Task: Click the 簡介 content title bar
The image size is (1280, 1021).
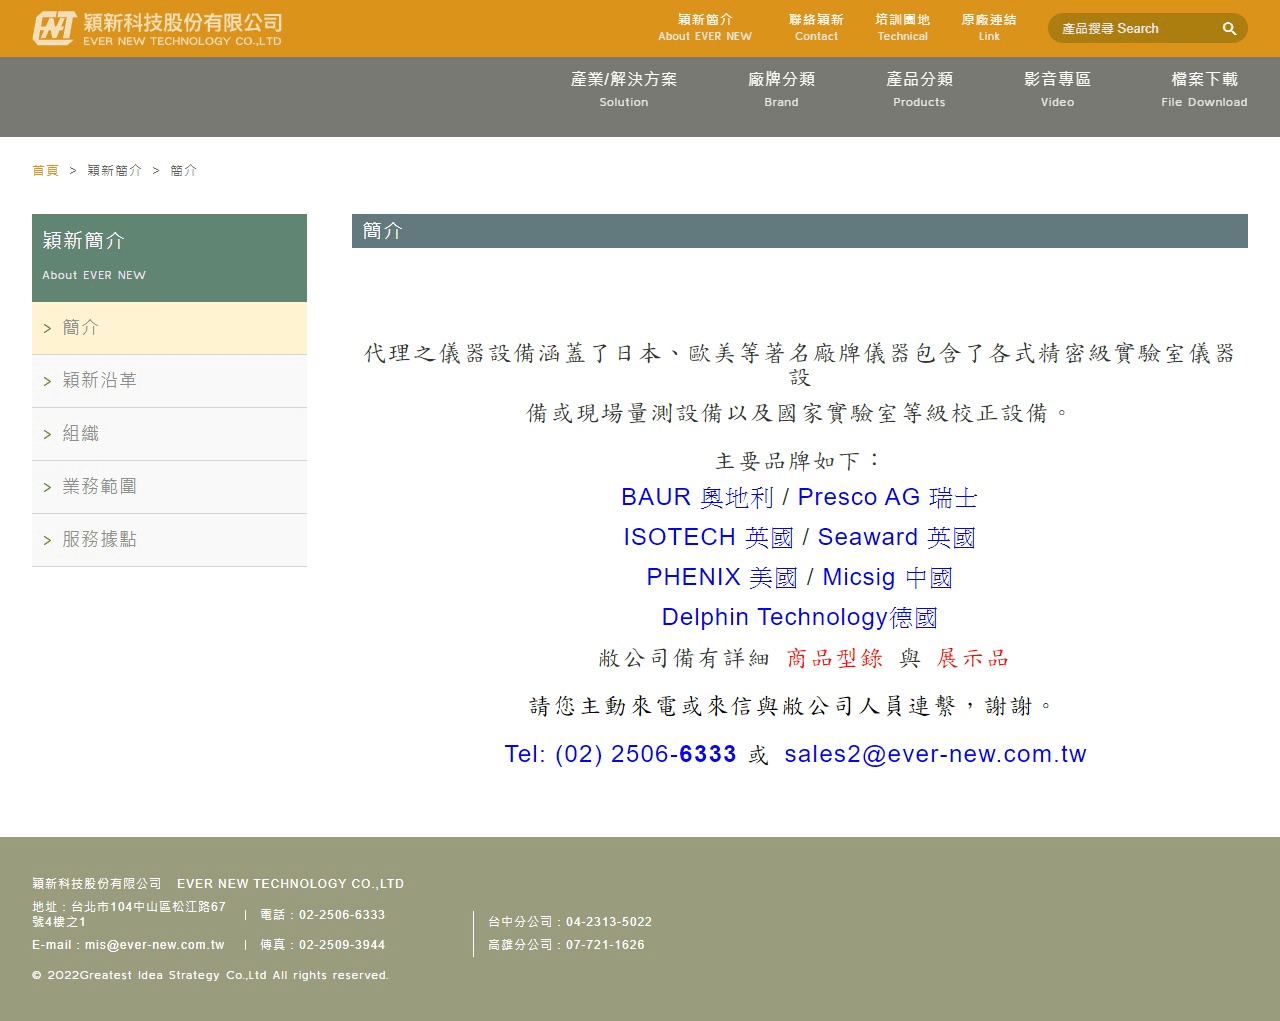Action: tap(799, 231)
